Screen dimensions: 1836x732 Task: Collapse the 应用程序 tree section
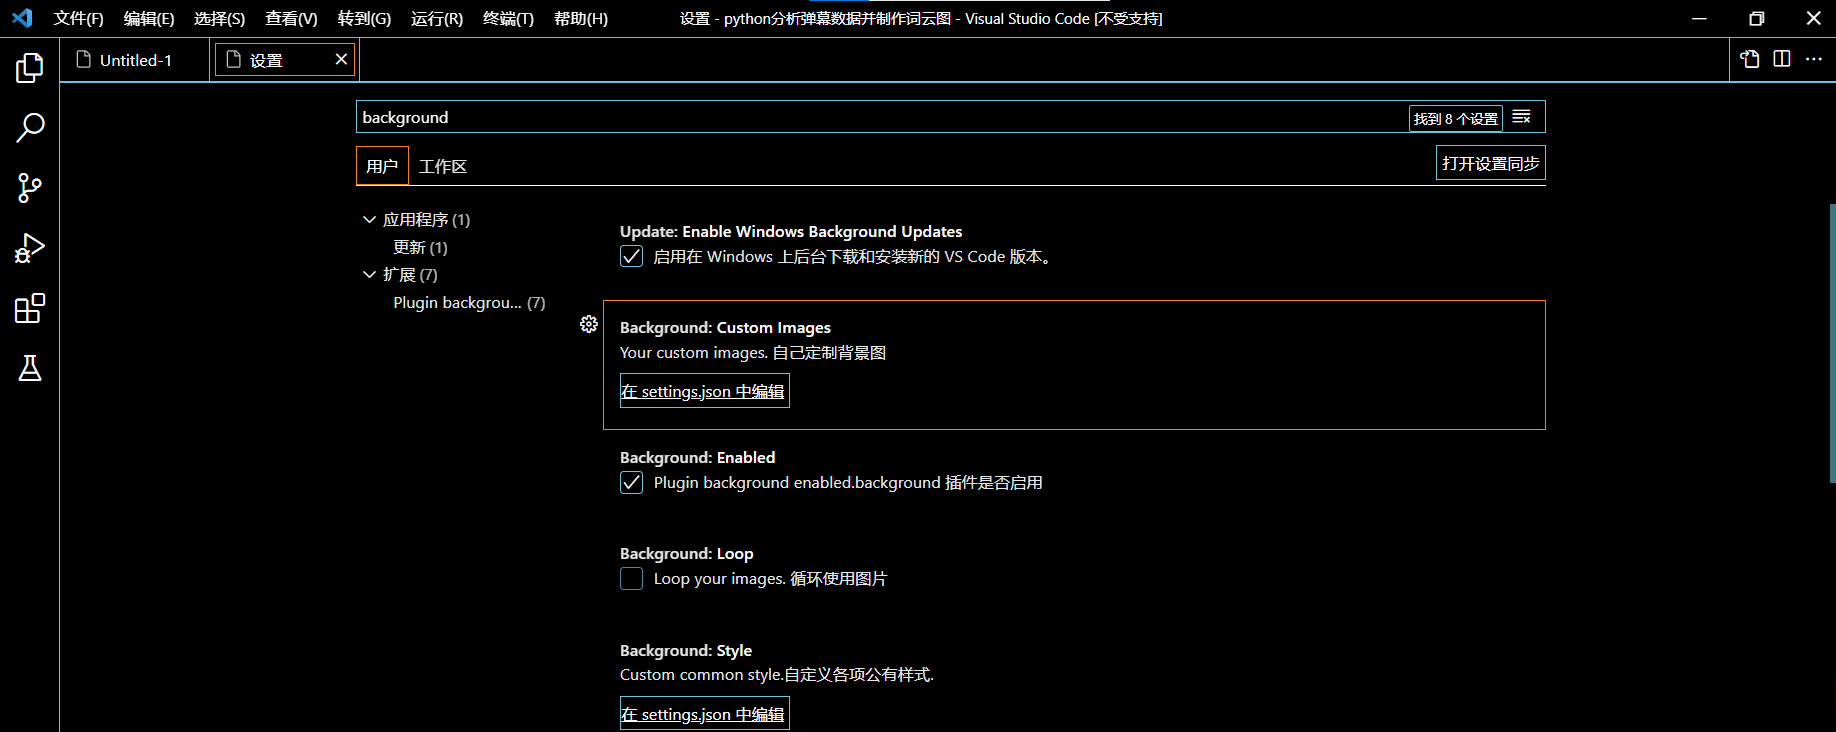coord(369,219)
